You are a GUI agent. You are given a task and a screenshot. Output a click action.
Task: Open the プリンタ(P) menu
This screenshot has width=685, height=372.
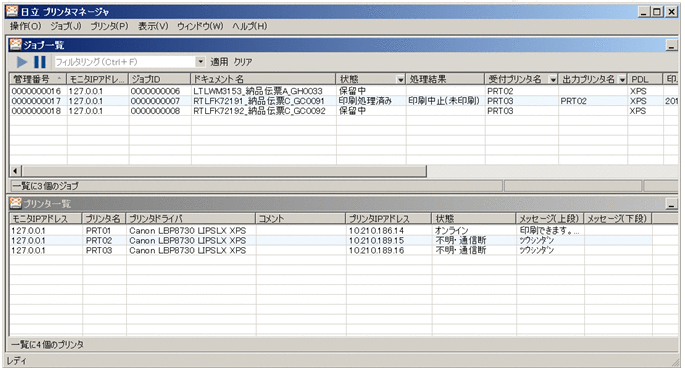coord(109,26)
